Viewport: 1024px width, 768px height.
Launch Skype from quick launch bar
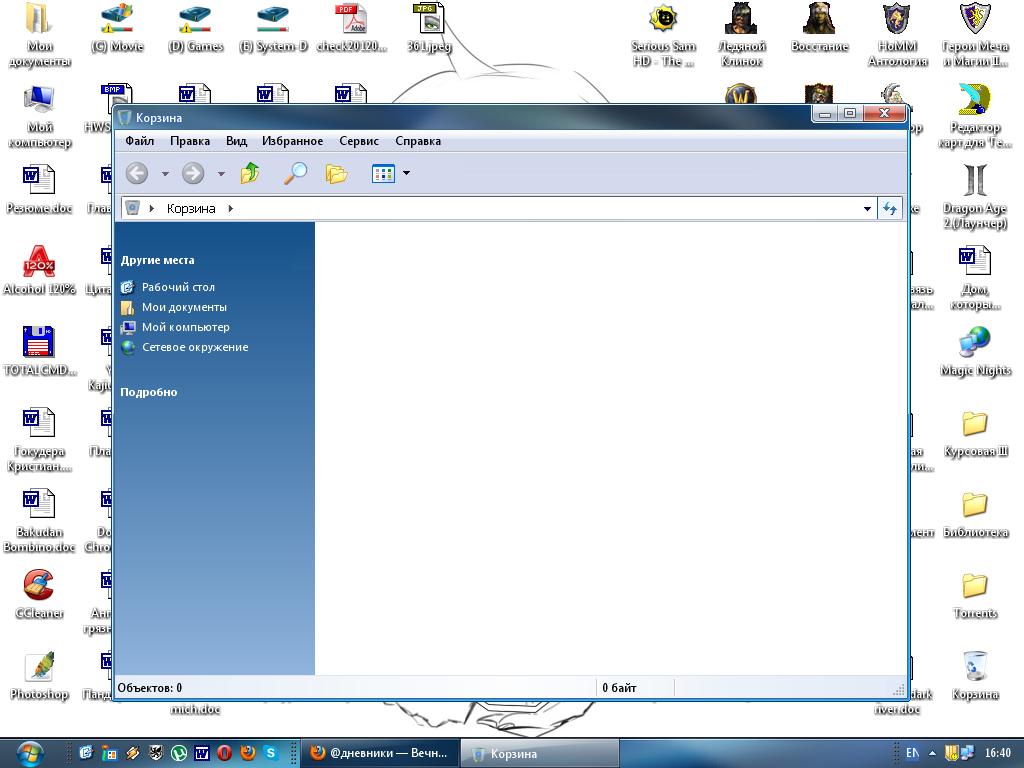click(x=271, y=753)
